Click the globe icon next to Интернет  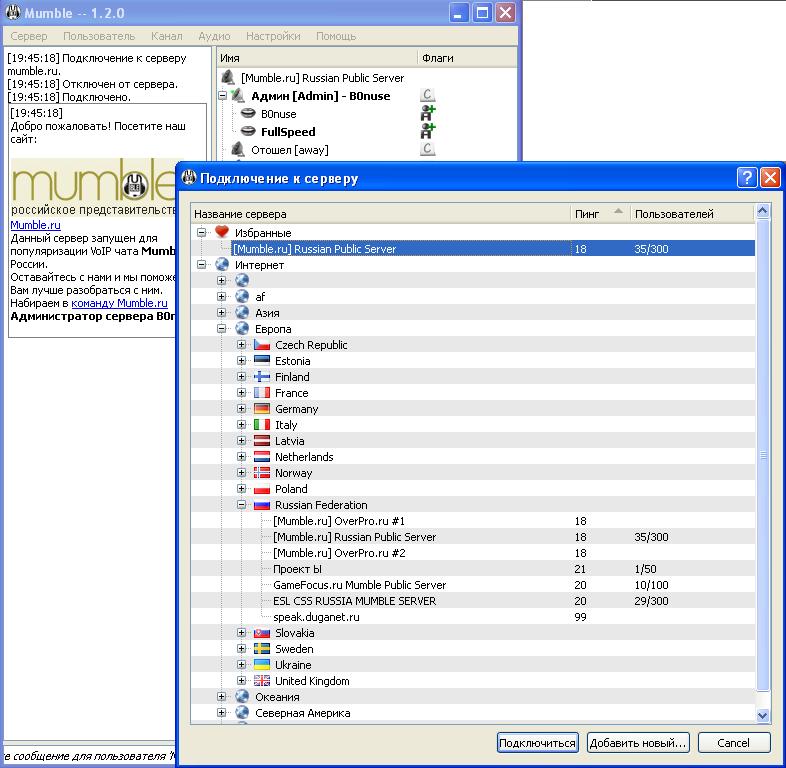pos(222,265)
